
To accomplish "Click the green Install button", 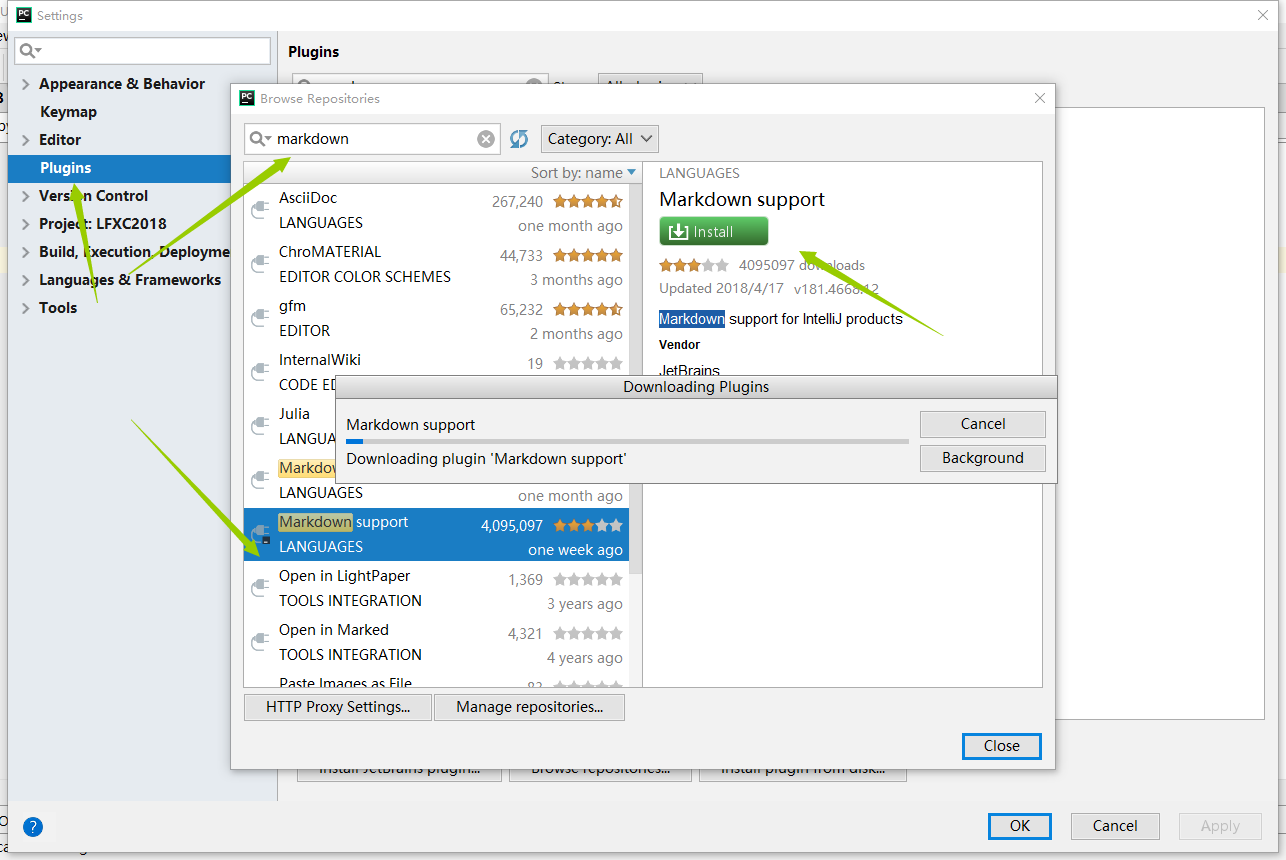I will [714, 231].
